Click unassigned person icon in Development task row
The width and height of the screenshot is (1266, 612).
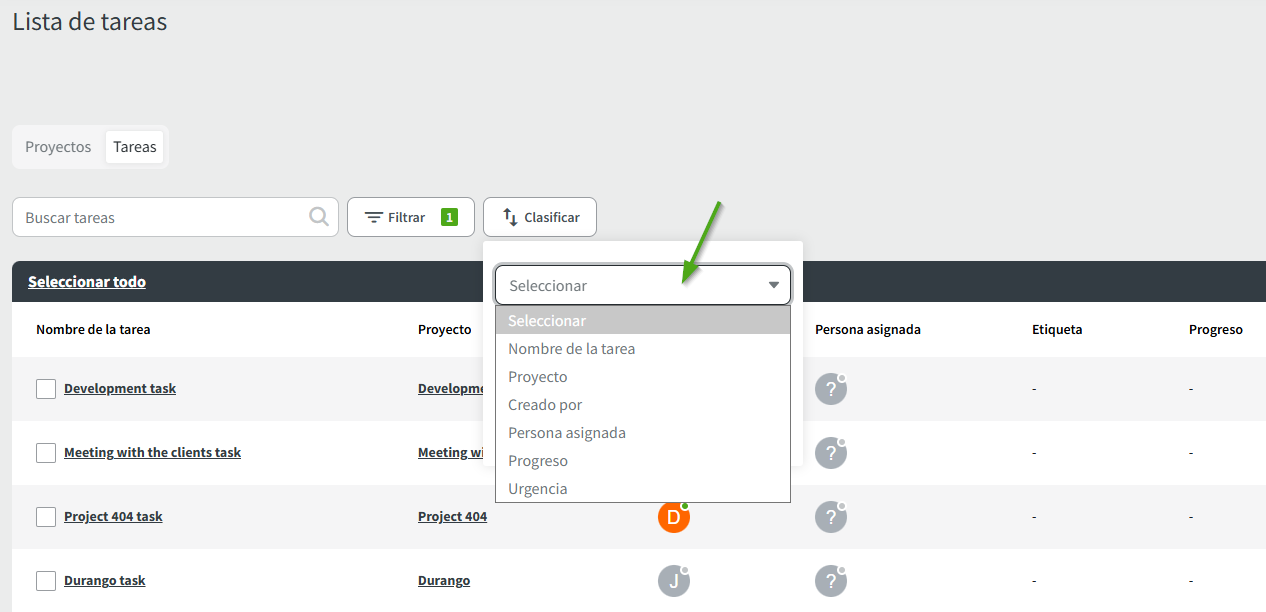(x=830, y=389)
